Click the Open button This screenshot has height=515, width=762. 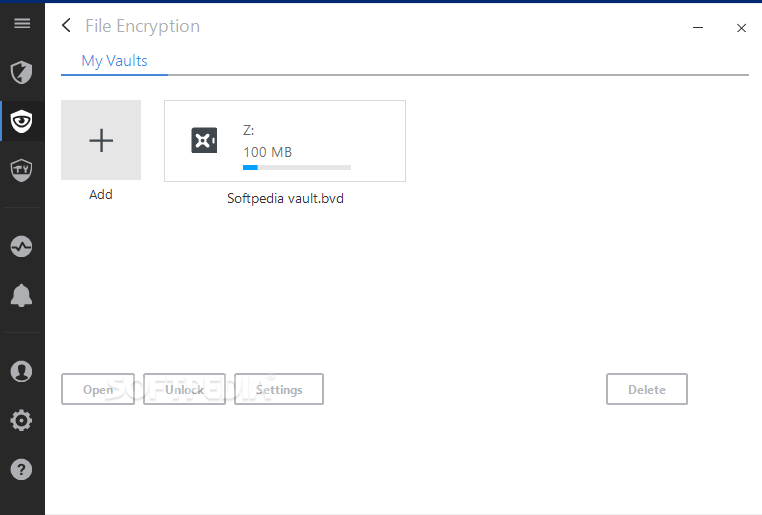(98, 389)
